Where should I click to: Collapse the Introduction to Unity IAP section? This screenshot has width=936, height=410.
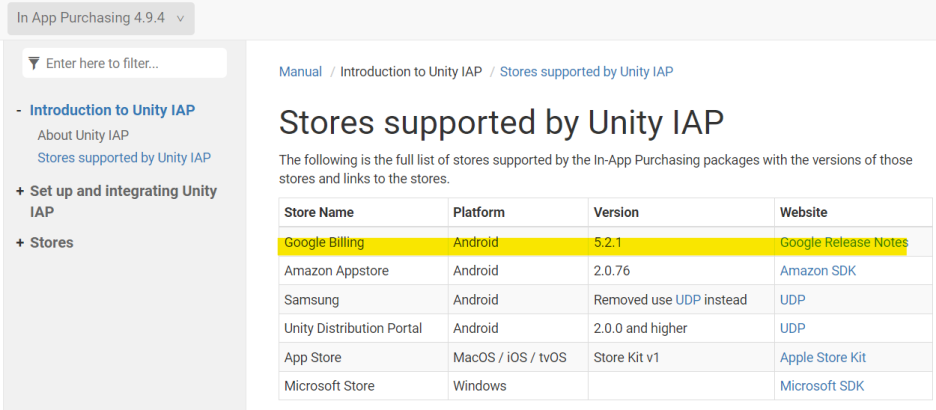coord(19,111)
